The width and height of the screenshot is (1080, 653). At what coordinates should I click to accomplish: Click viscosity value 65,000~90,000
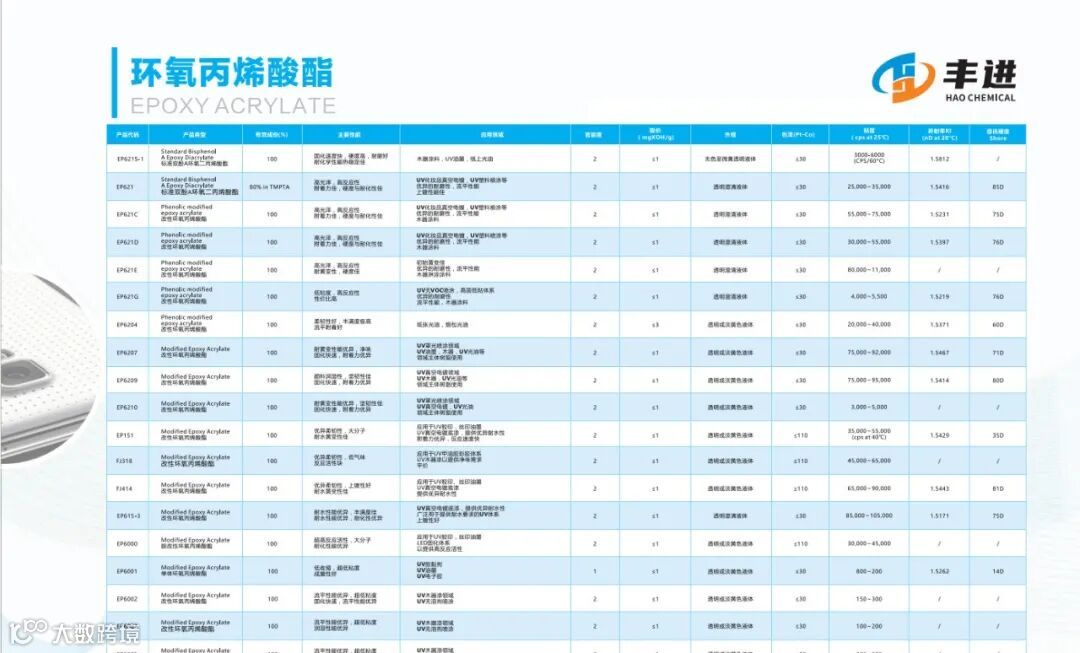pos(869,488)
